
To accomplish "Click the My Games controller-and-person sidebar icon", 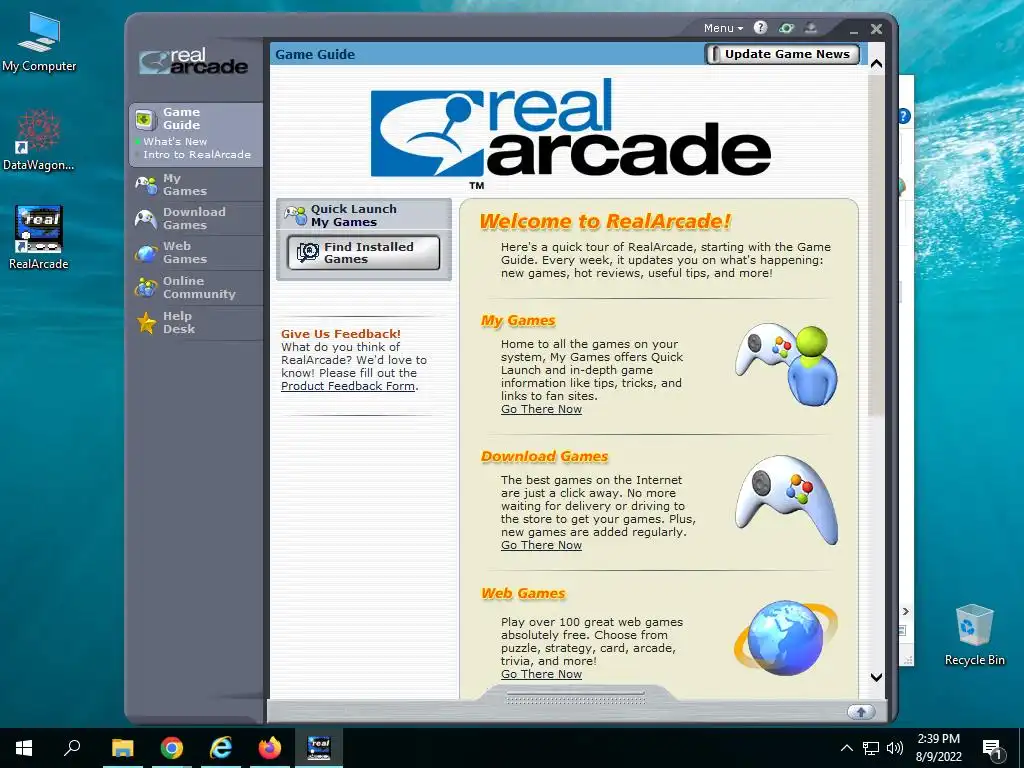I will (x=146, y=185).
